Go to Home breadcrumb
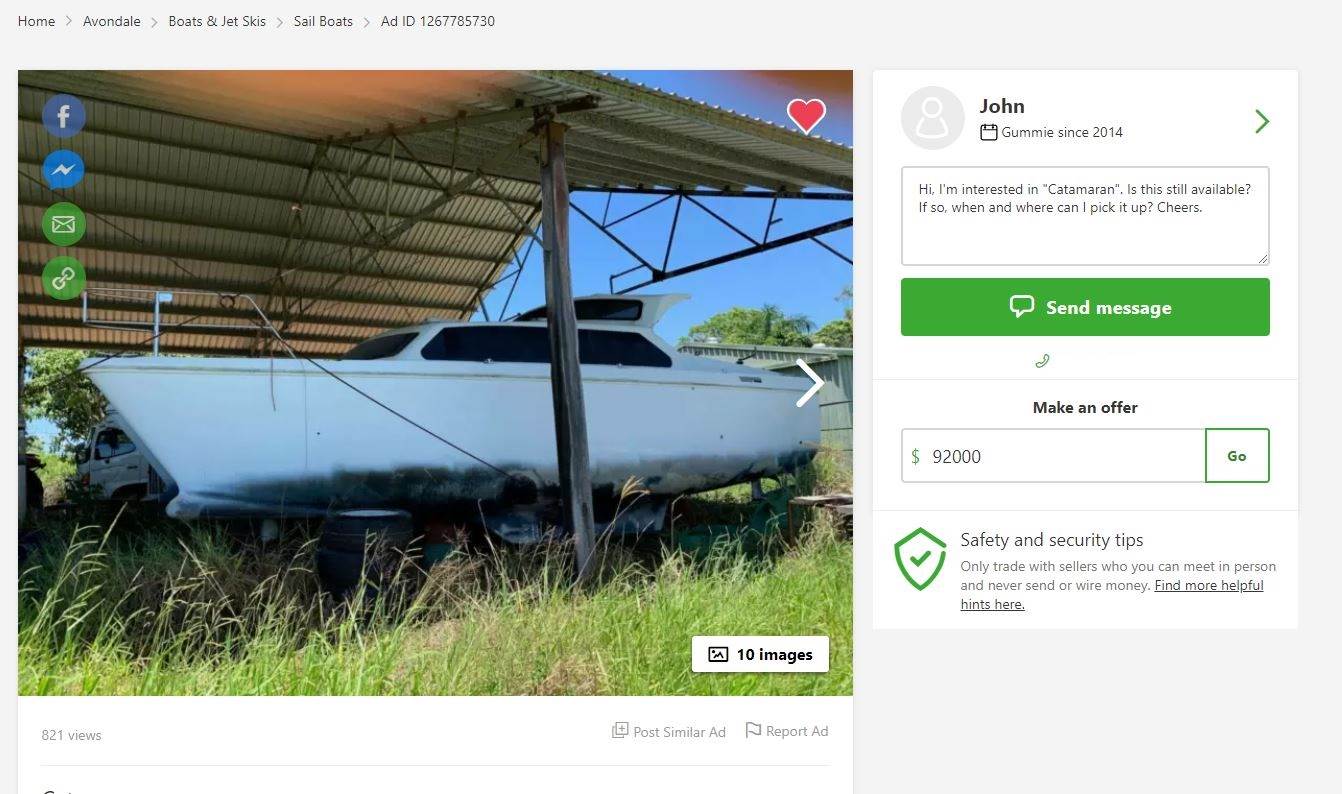The height and width of the screenshot is (794, 1342). 37,21
